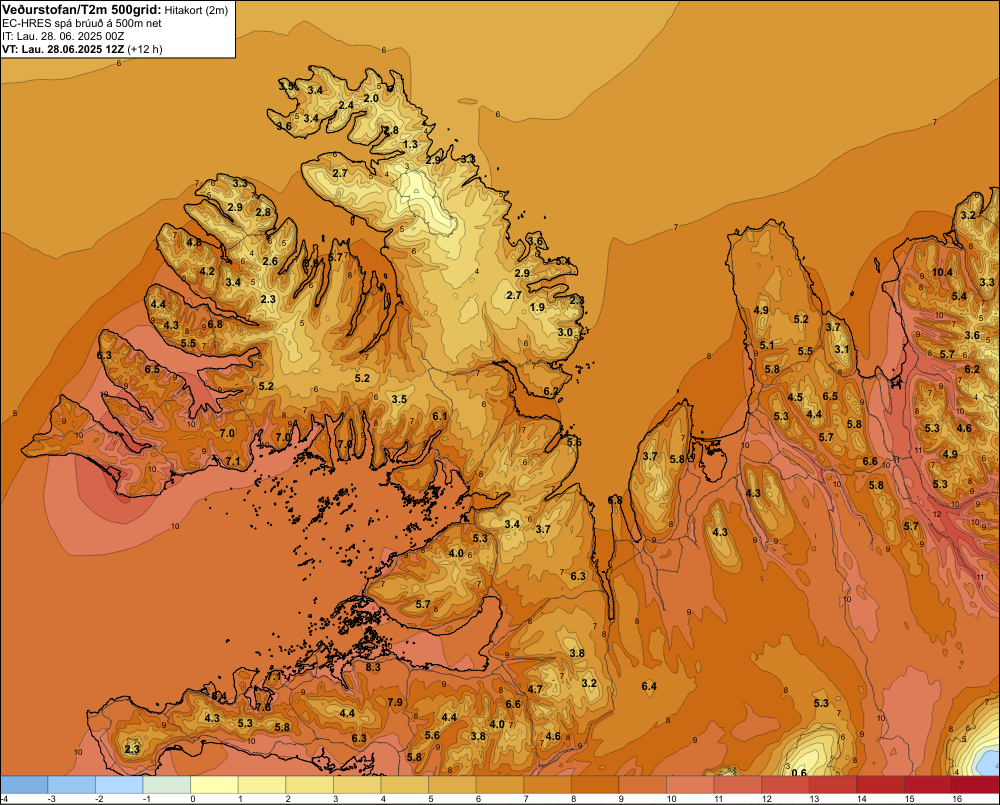Click the 7.8 temperature value

tap(263, 707)
